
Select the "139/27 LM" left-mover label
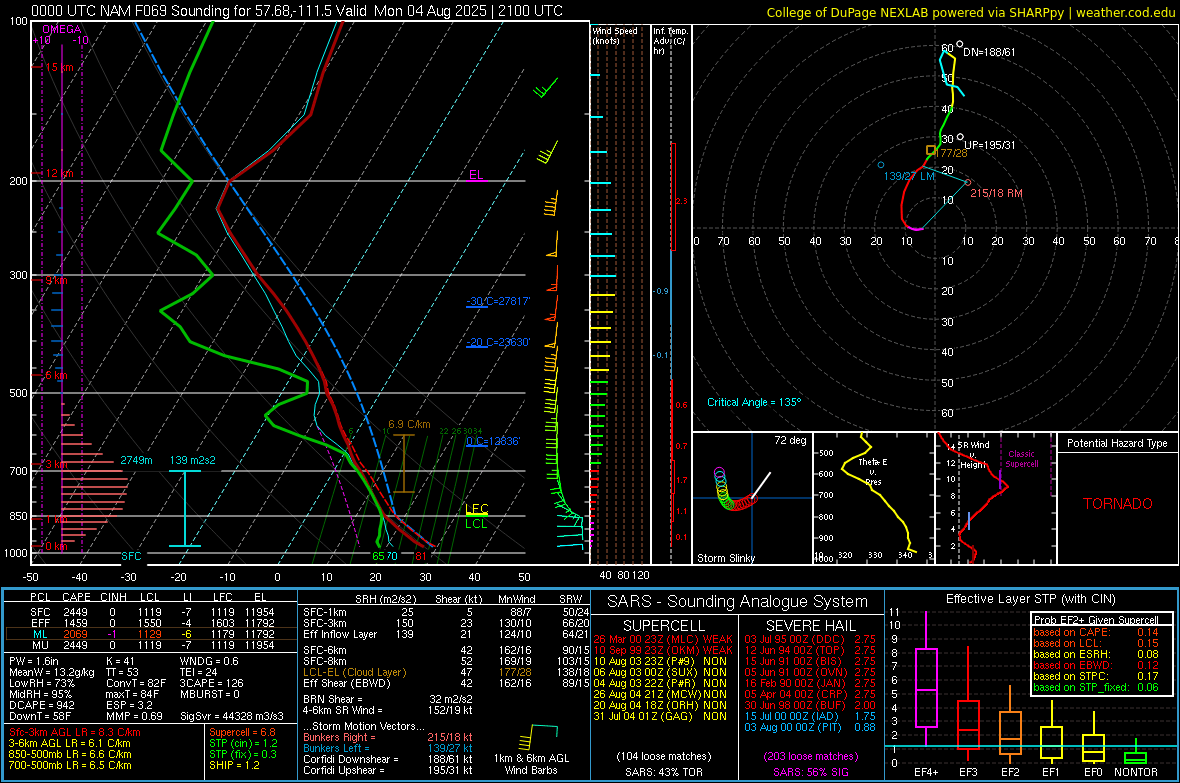coord(909,176)
